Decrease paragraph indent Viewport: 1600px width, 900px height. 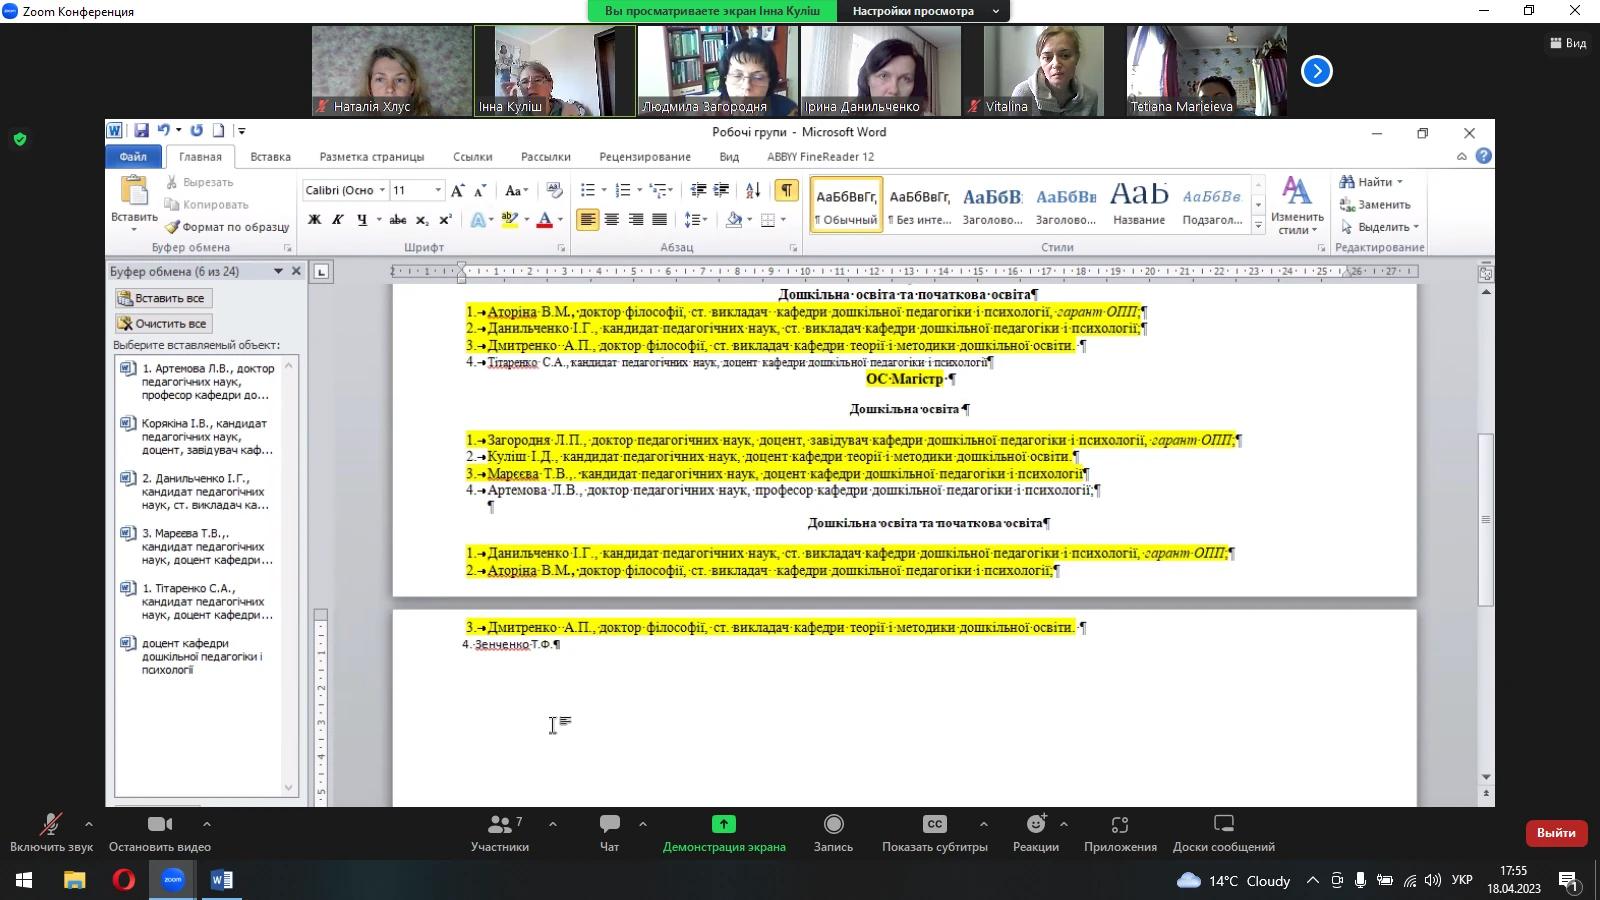(x=698, y=190)
